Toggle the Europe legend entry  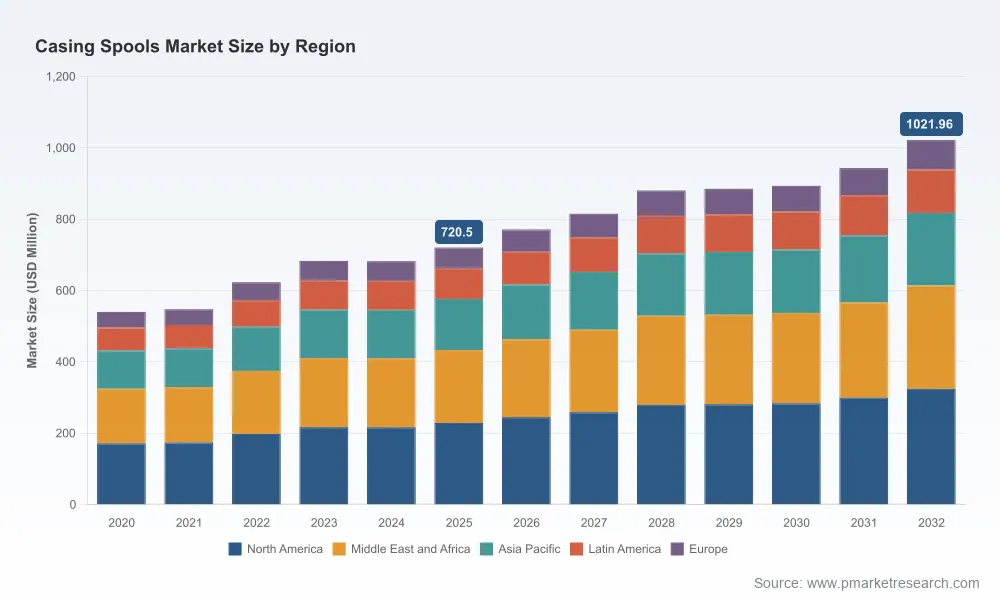point(699,549)
